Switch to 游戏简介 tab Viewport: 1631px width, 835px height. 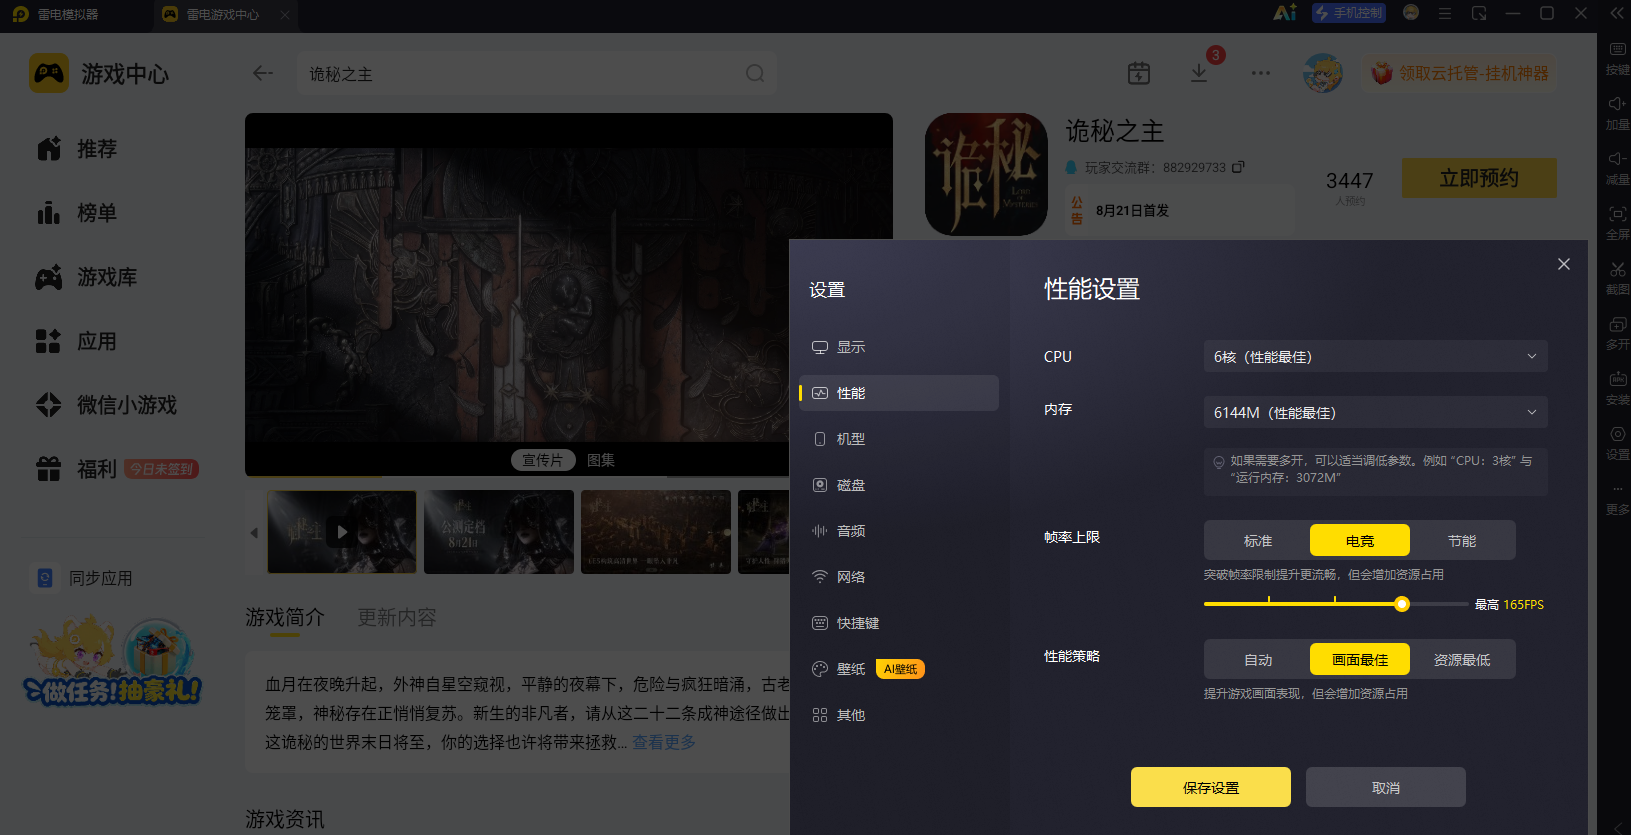285,618
